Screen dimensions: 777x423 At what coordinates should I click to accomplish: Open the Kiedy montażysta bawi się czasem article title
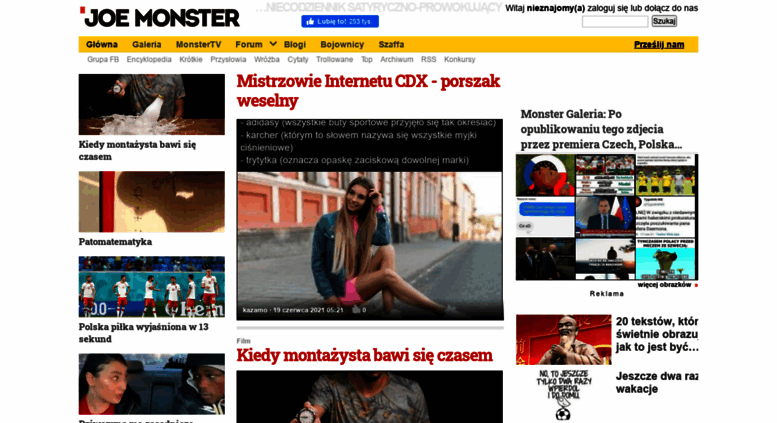(x=364, y=356)
